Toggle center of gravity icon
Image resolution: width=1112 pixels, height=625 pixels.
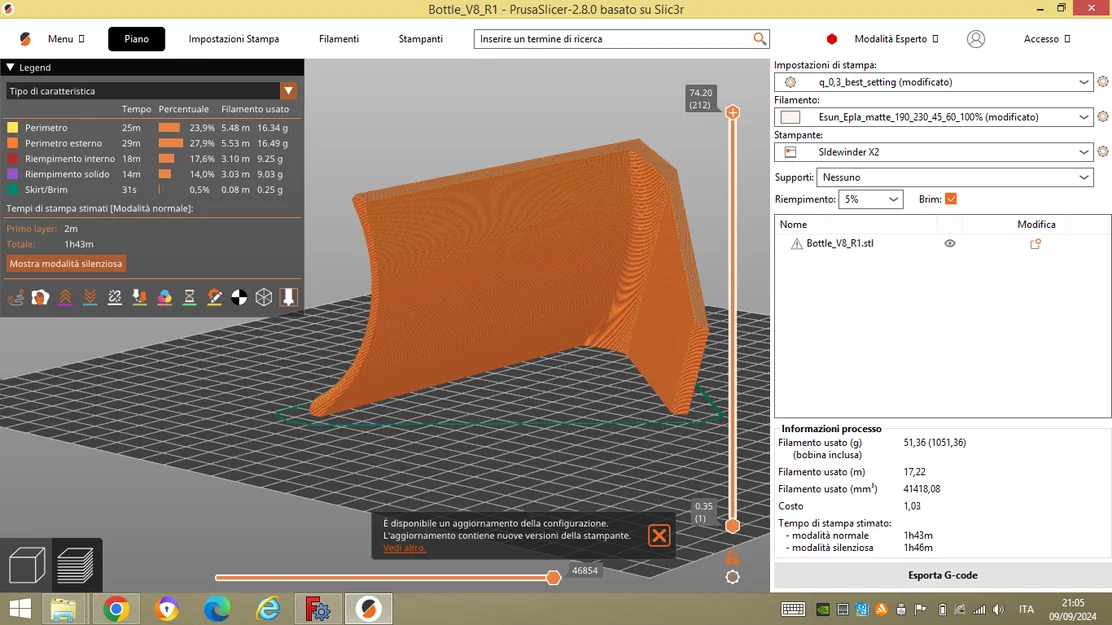(x=239, y=297)
